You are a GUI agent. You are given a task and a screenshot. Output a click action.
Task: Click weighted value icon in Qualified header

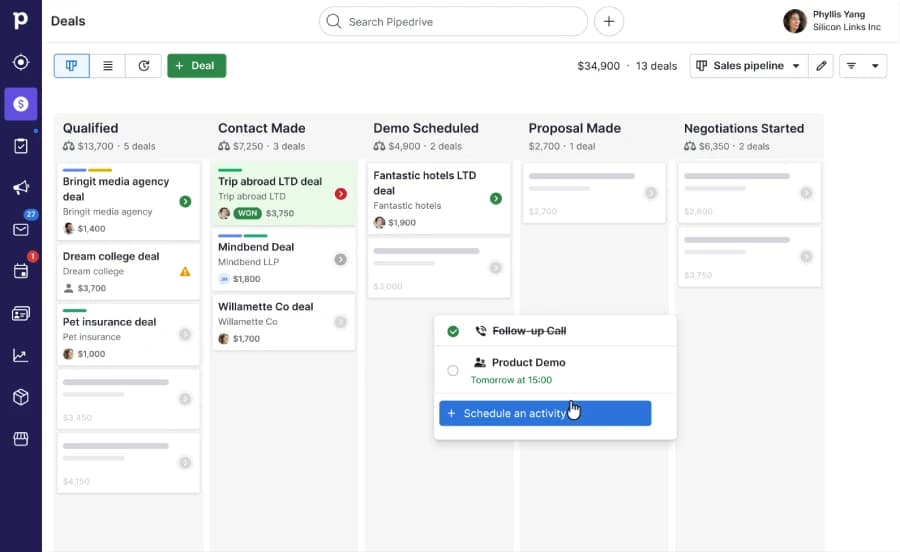(68, 146)
